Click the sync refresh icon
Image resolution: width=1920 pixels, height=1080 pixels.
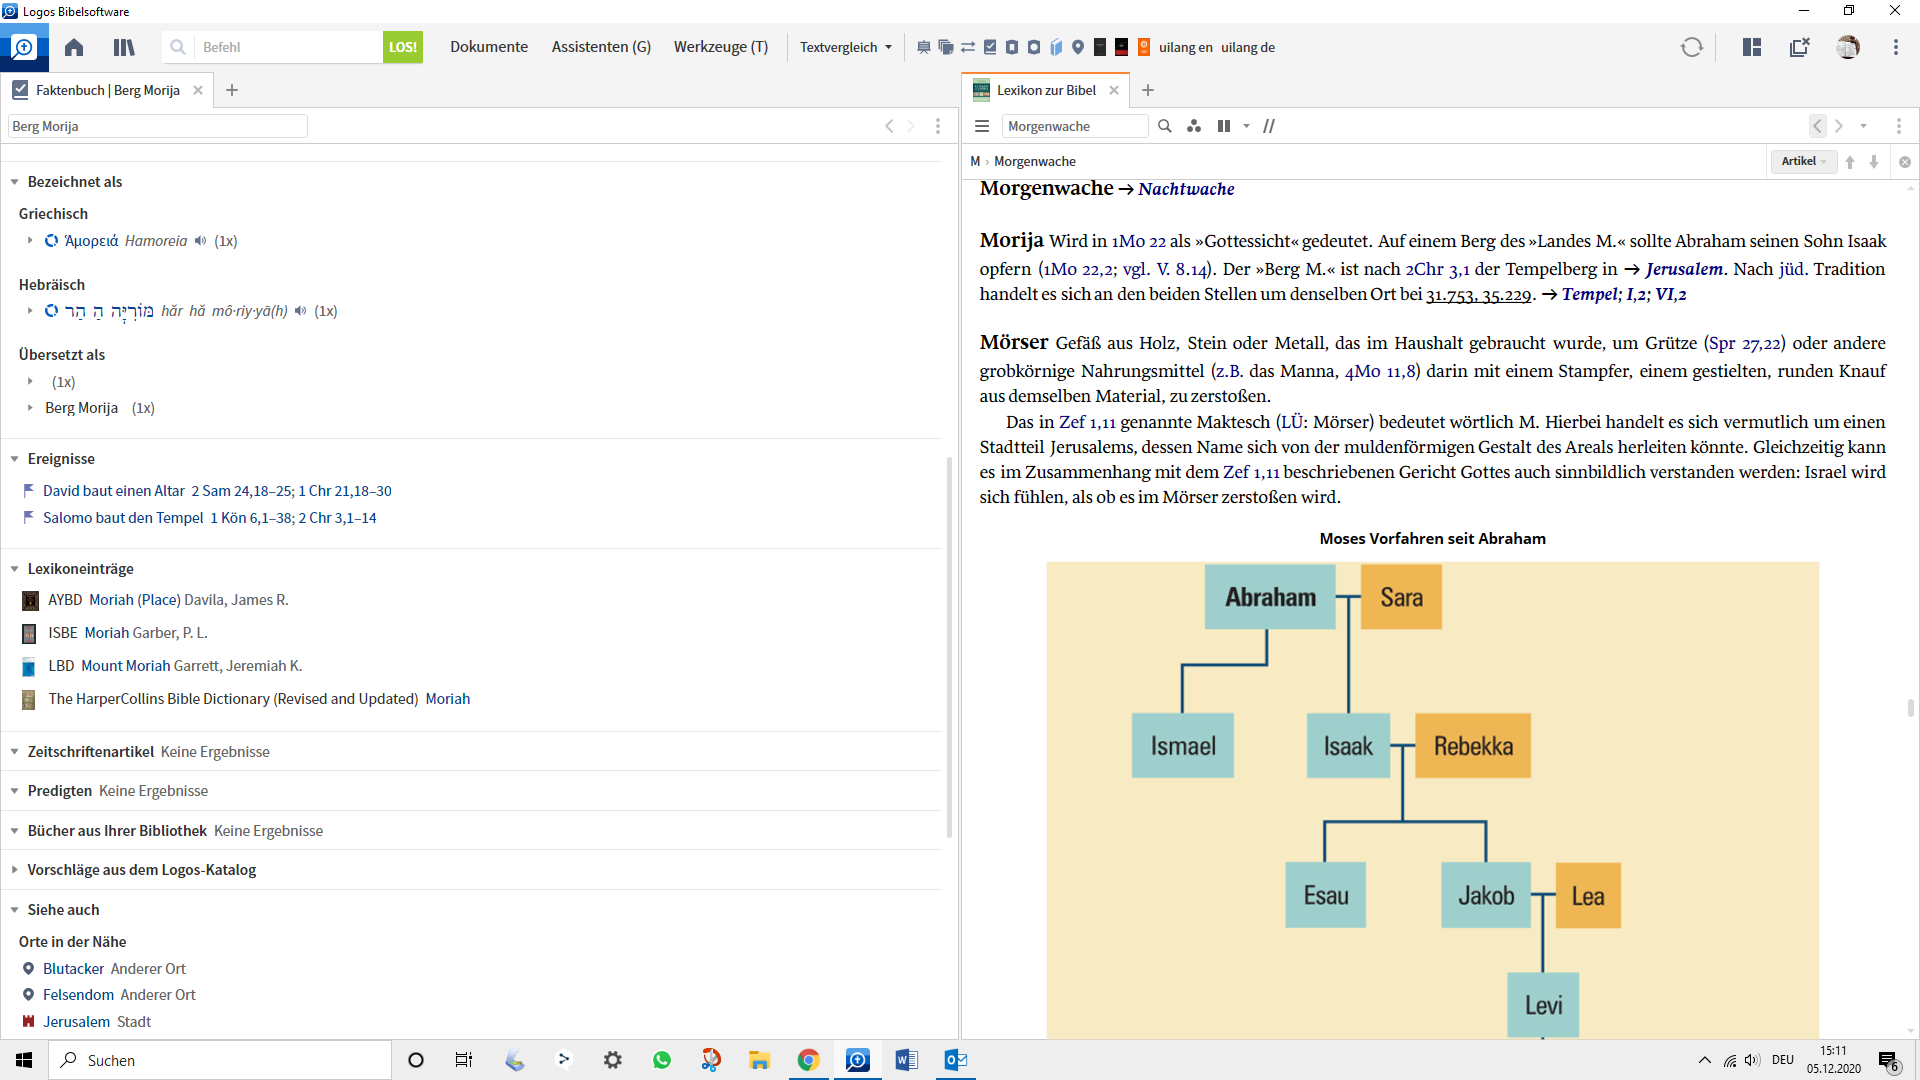[x=1691, y=47]
